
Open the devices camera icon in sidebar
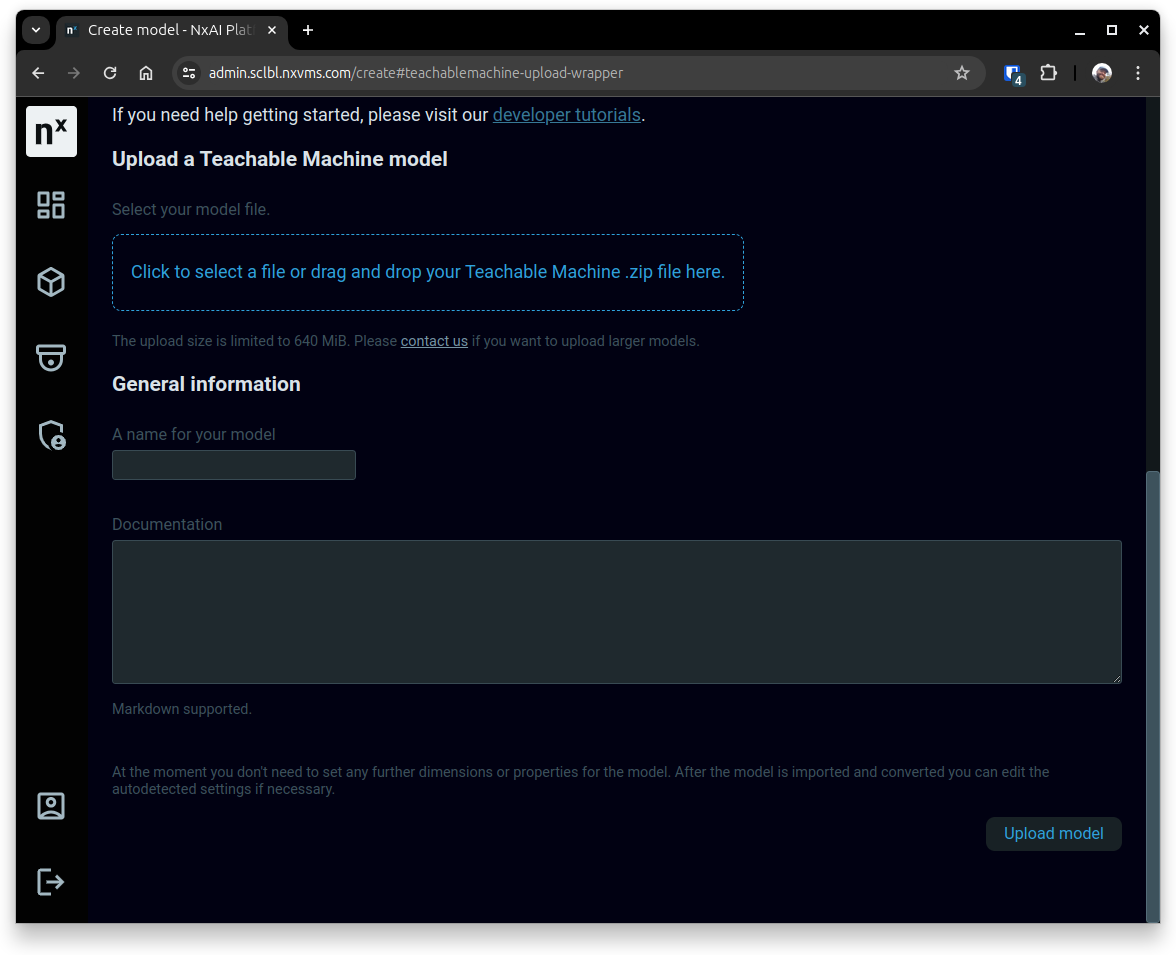click(51, 357)
